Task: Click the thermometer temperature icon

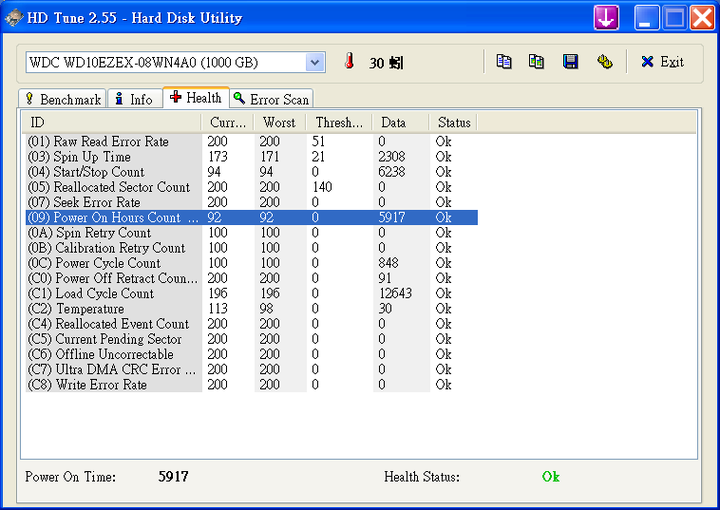Action: (x=349, y=61)
